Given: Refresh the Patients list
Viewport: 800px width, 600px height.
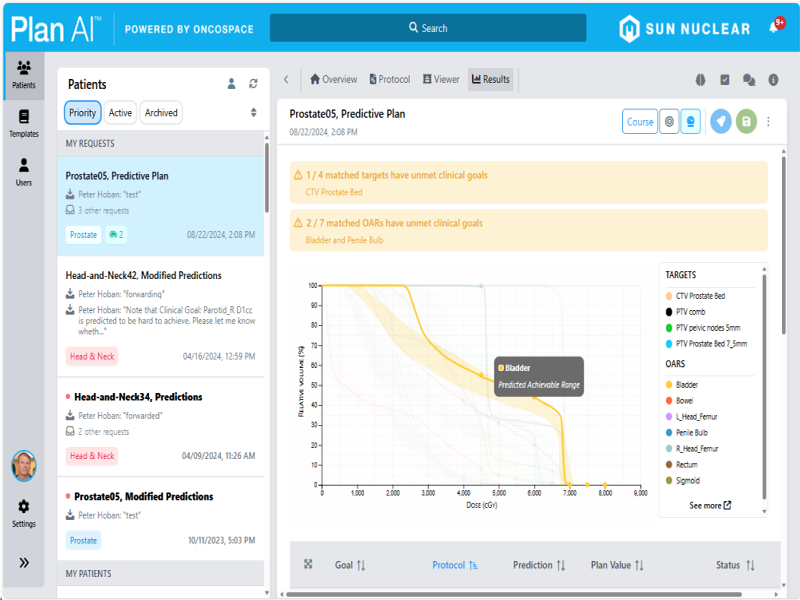Looking at the screenshot, I should pos(253,84).
